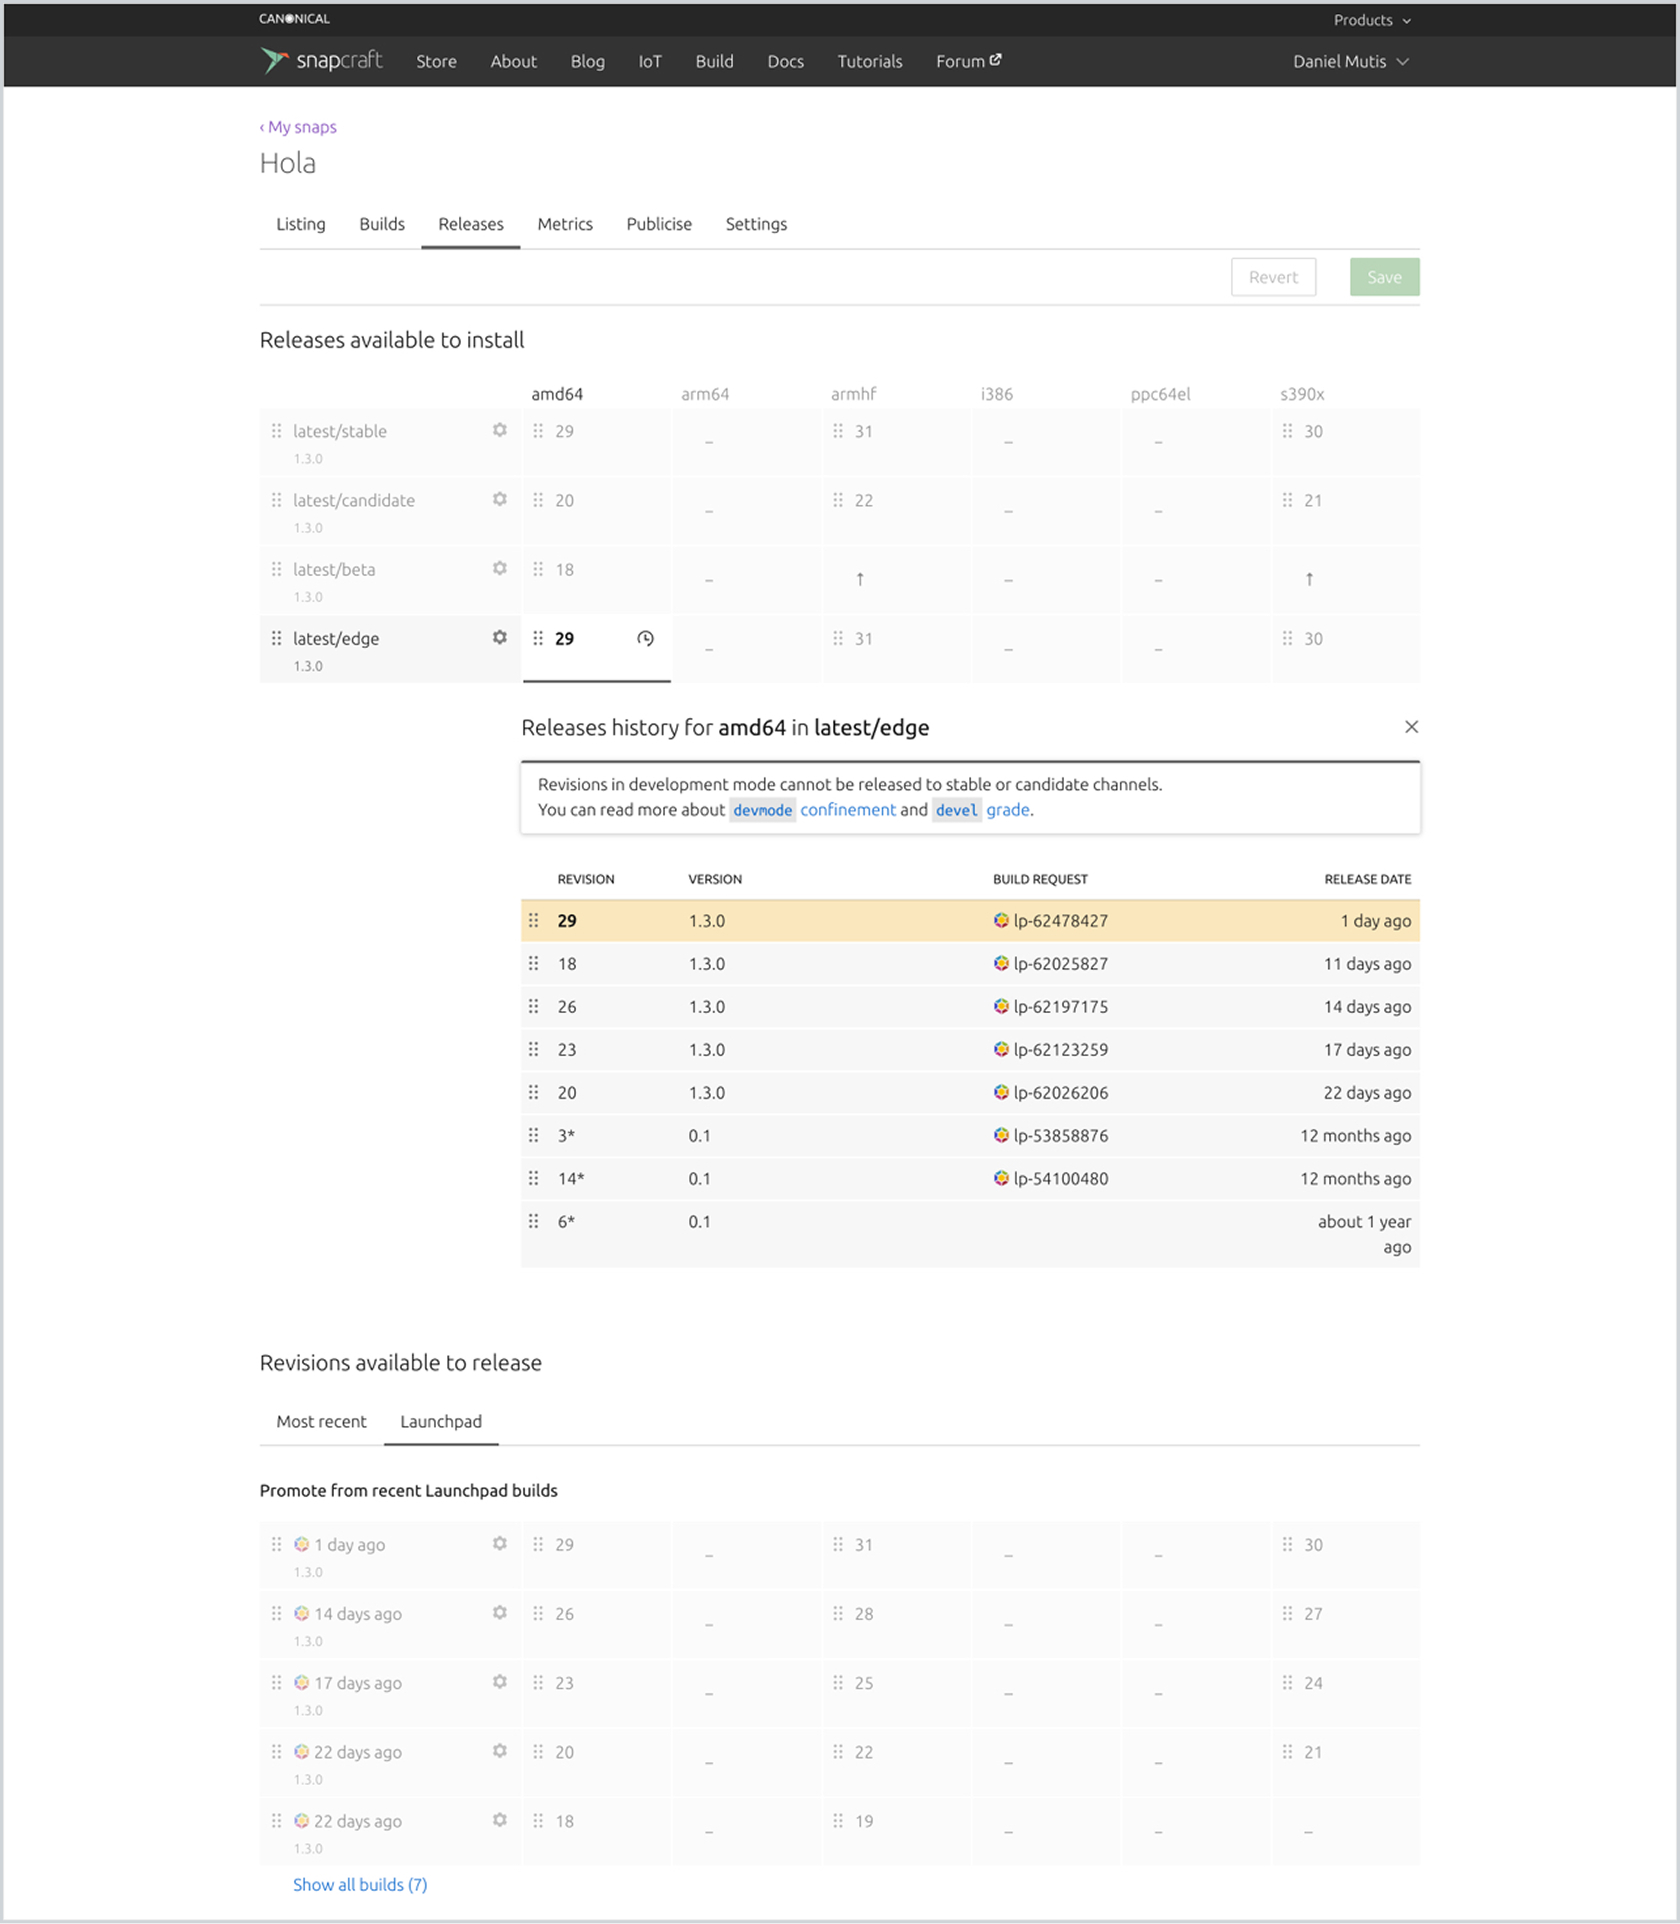Select revision 21 in latest/candidate s390x cell
Image resolution: width=1680 pixels, height=1924 pixels.
(x=1346, y=510)
